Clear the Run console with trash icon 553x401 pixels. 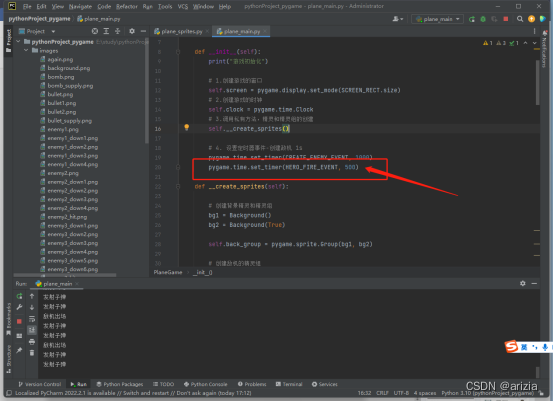click(32, 353)
